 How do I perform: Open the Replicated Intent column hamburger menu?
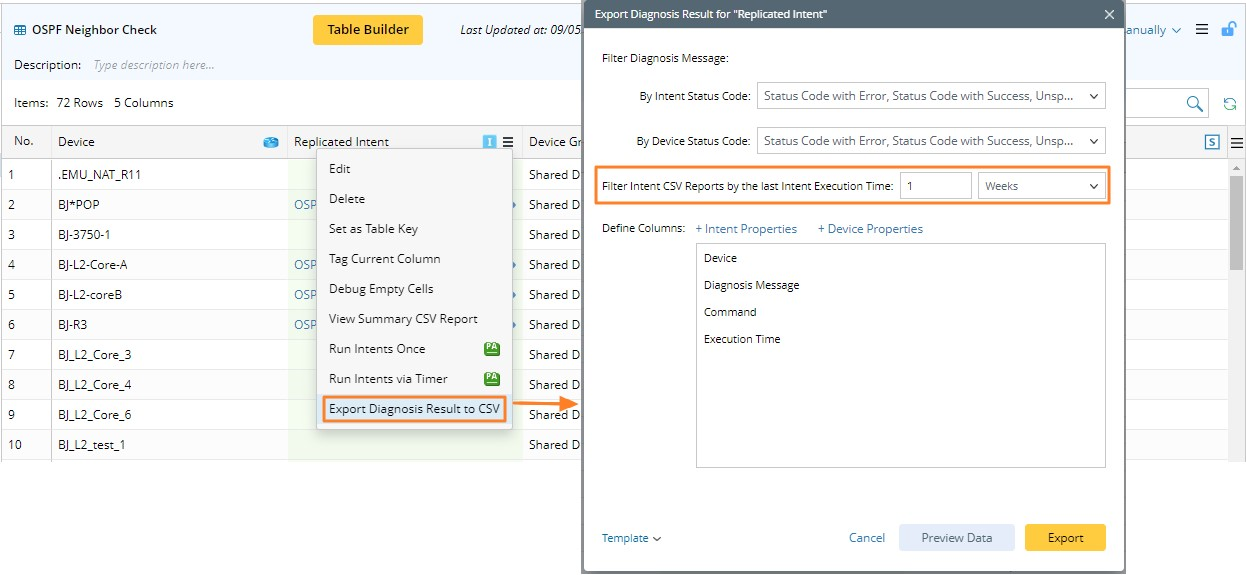pos(508,142)
